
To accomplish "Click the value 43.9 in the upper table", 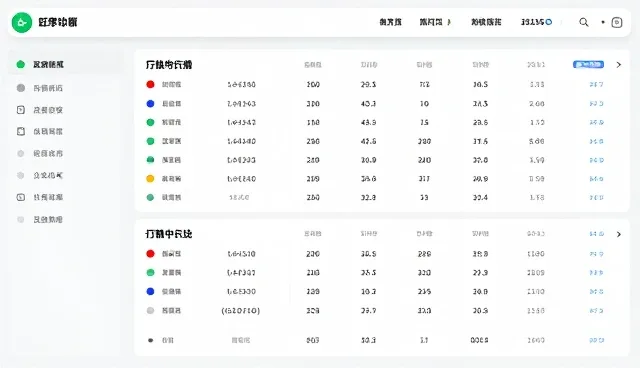I will [368, 122].
